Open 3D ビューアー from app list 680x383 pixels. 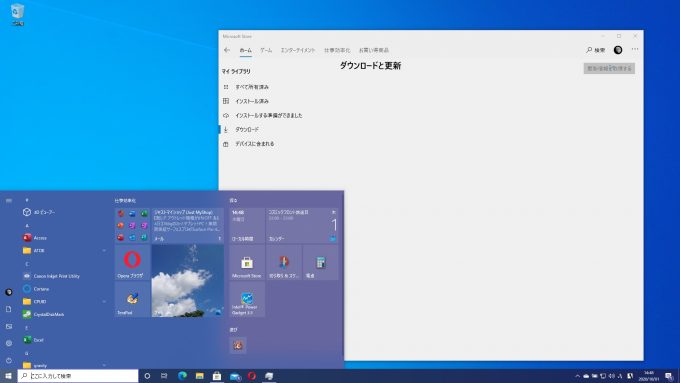(63, 212)
